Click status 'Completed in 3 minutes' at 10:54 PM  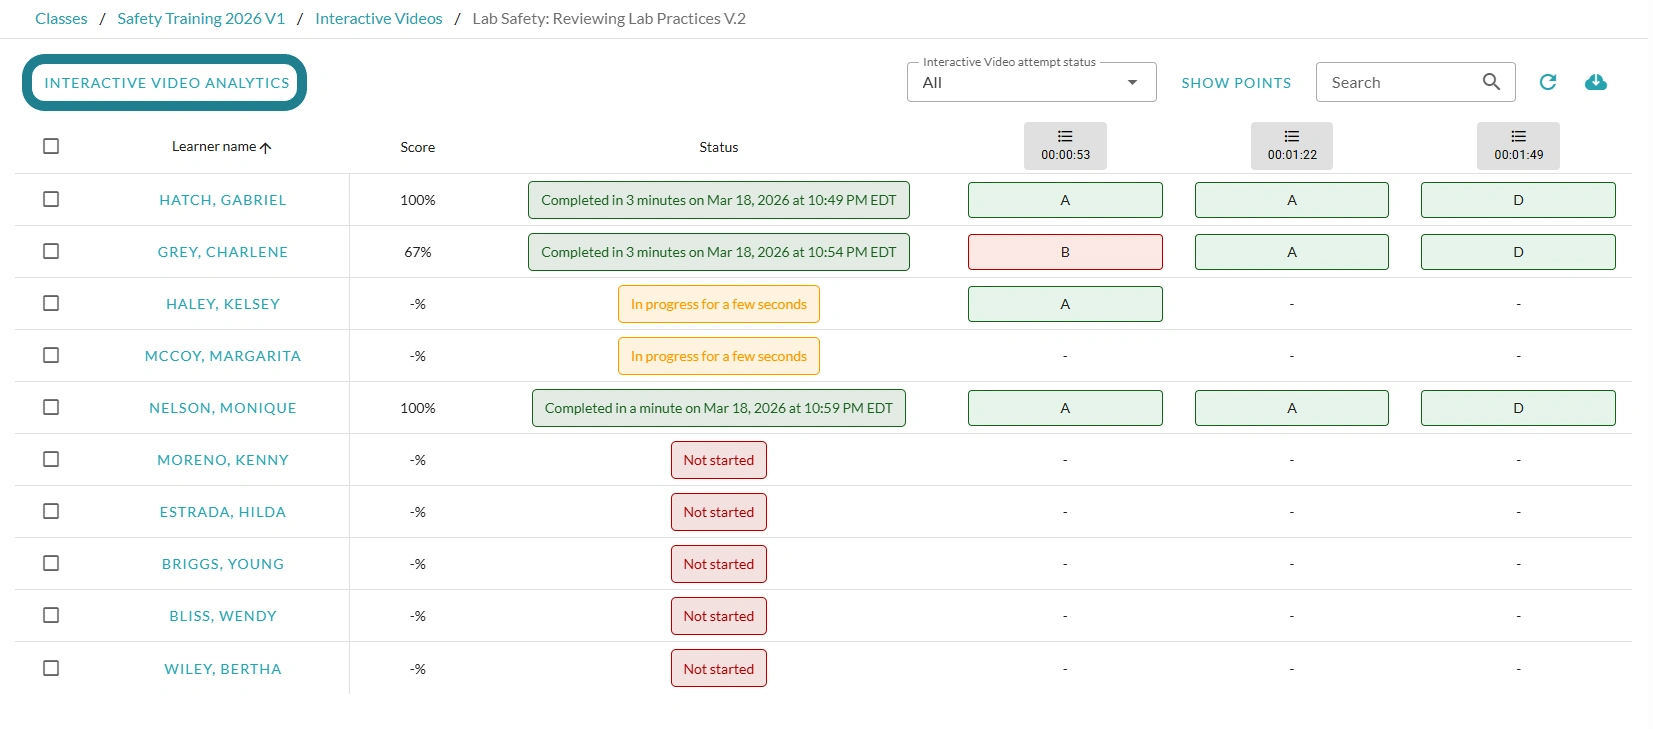click(719, 252)
